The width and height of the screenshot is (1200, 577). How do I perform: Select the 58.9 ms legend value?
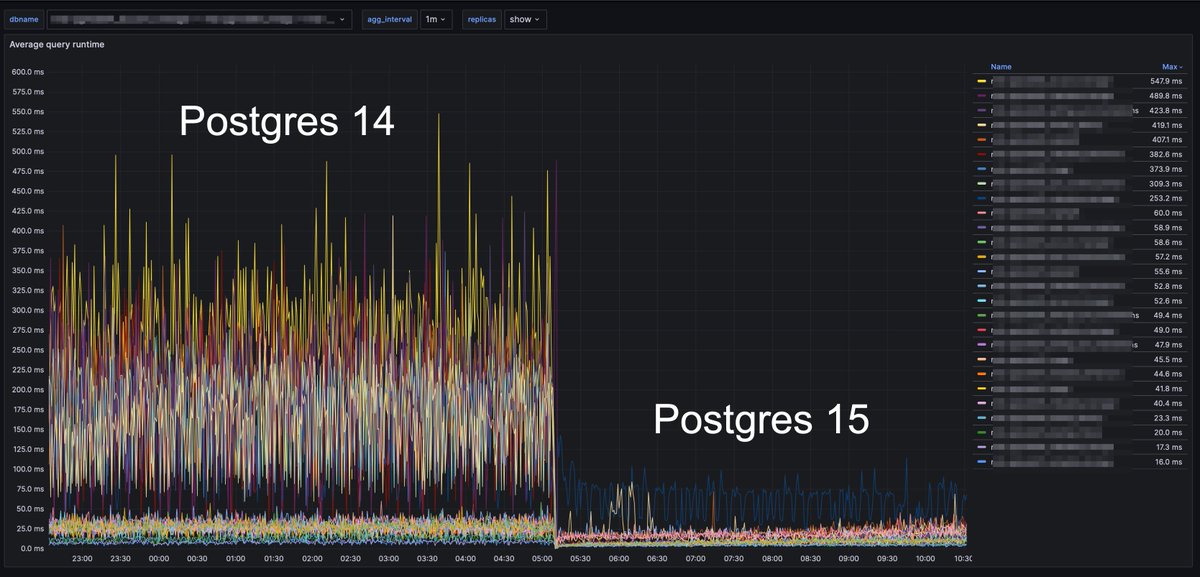(x=1170, y=228)
